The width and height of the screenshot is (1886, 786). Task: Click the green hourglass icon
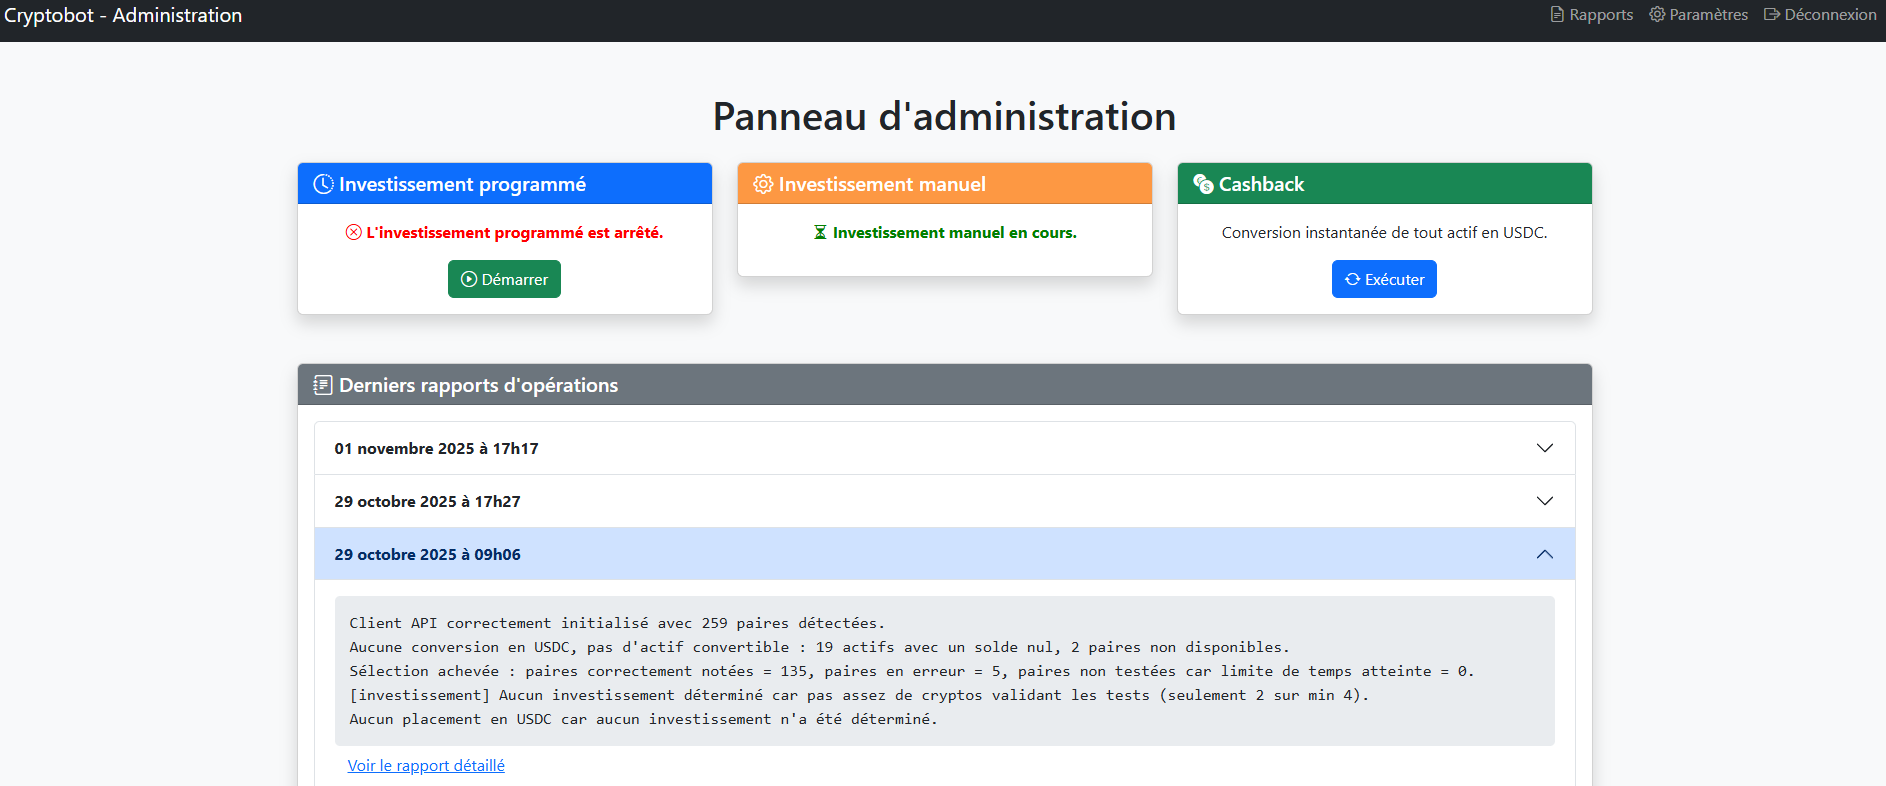pyautogui.click(x=820, y=233)
